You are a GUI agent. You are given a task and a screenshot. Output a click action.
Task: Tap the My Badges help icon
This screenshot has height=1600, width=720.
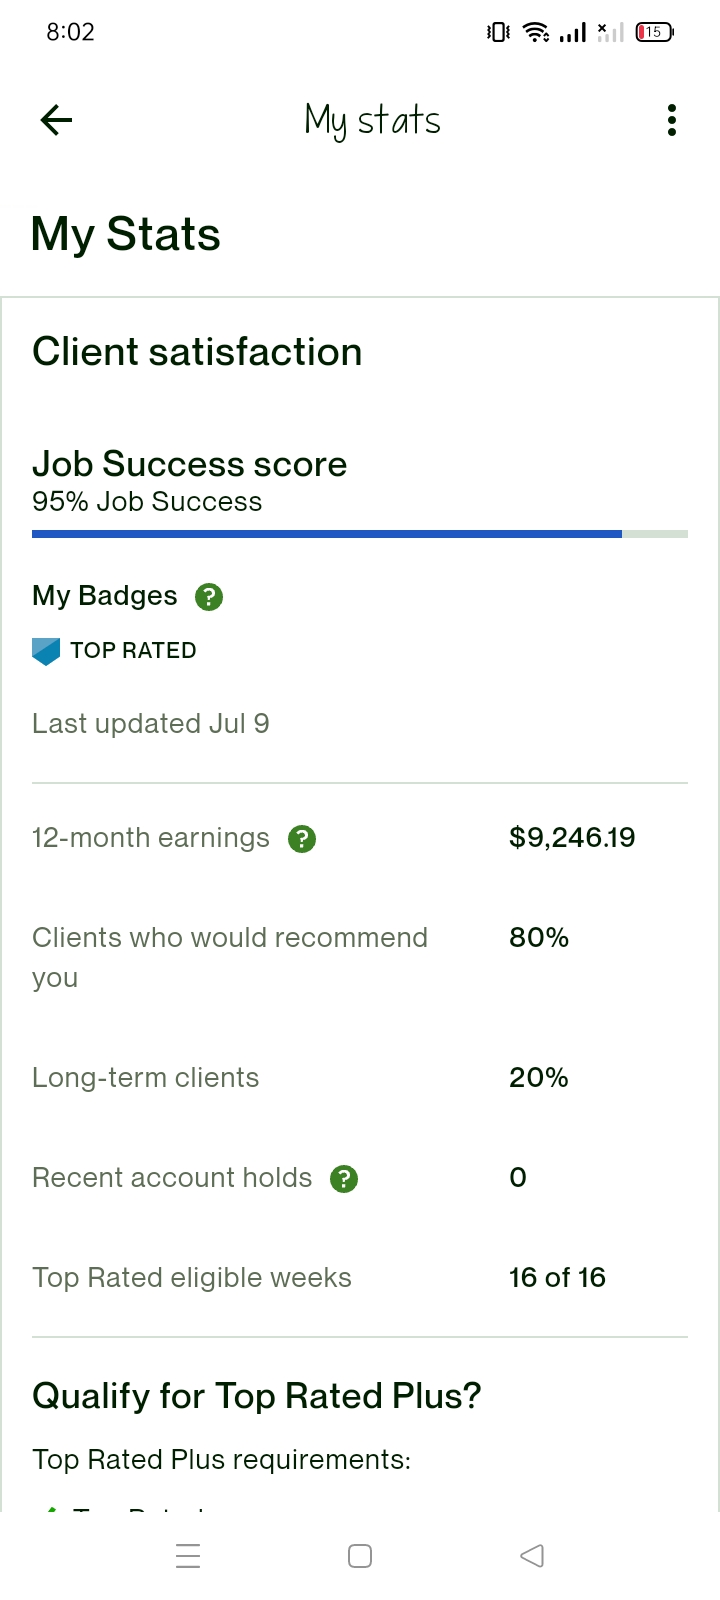pos(209,597)
